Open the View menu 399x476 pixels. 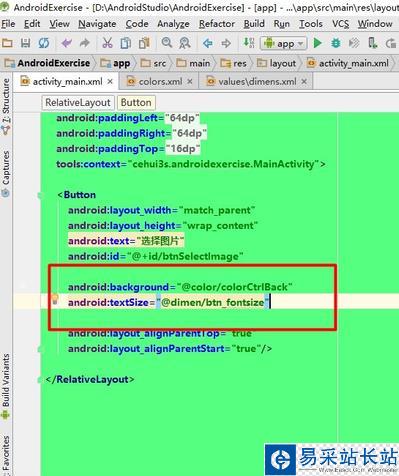pyautogui.click(x=59, y=24)
